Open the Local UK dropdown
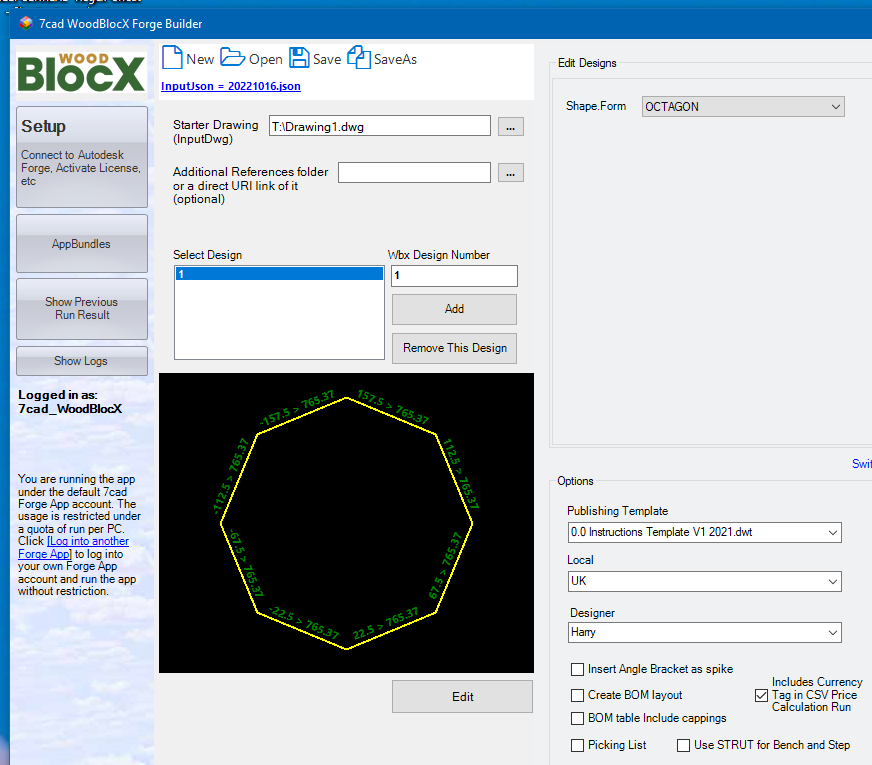872x765 pixels. point(705,581)
